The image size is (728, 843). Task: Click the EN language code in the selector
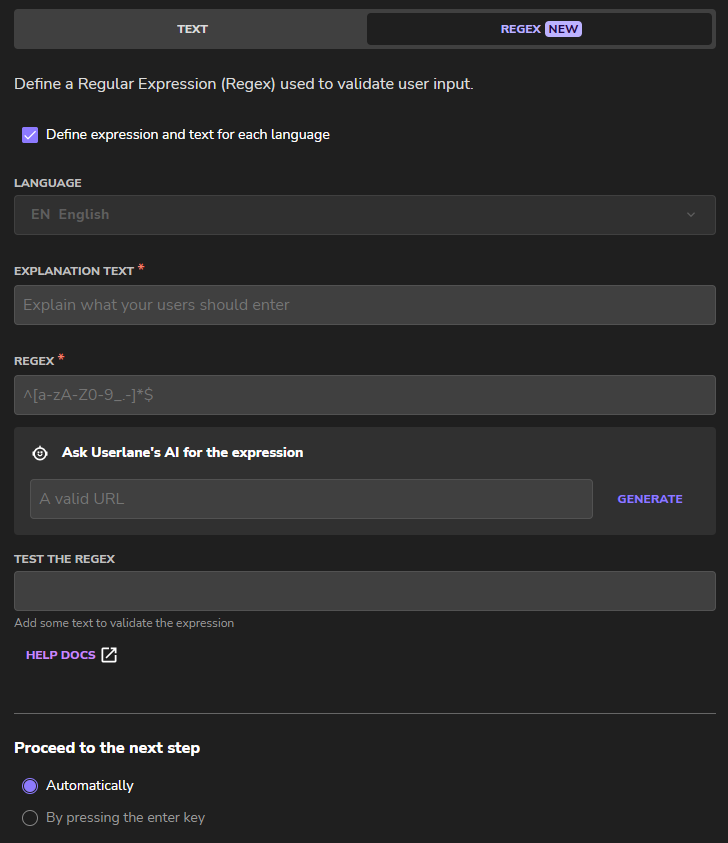40,215
